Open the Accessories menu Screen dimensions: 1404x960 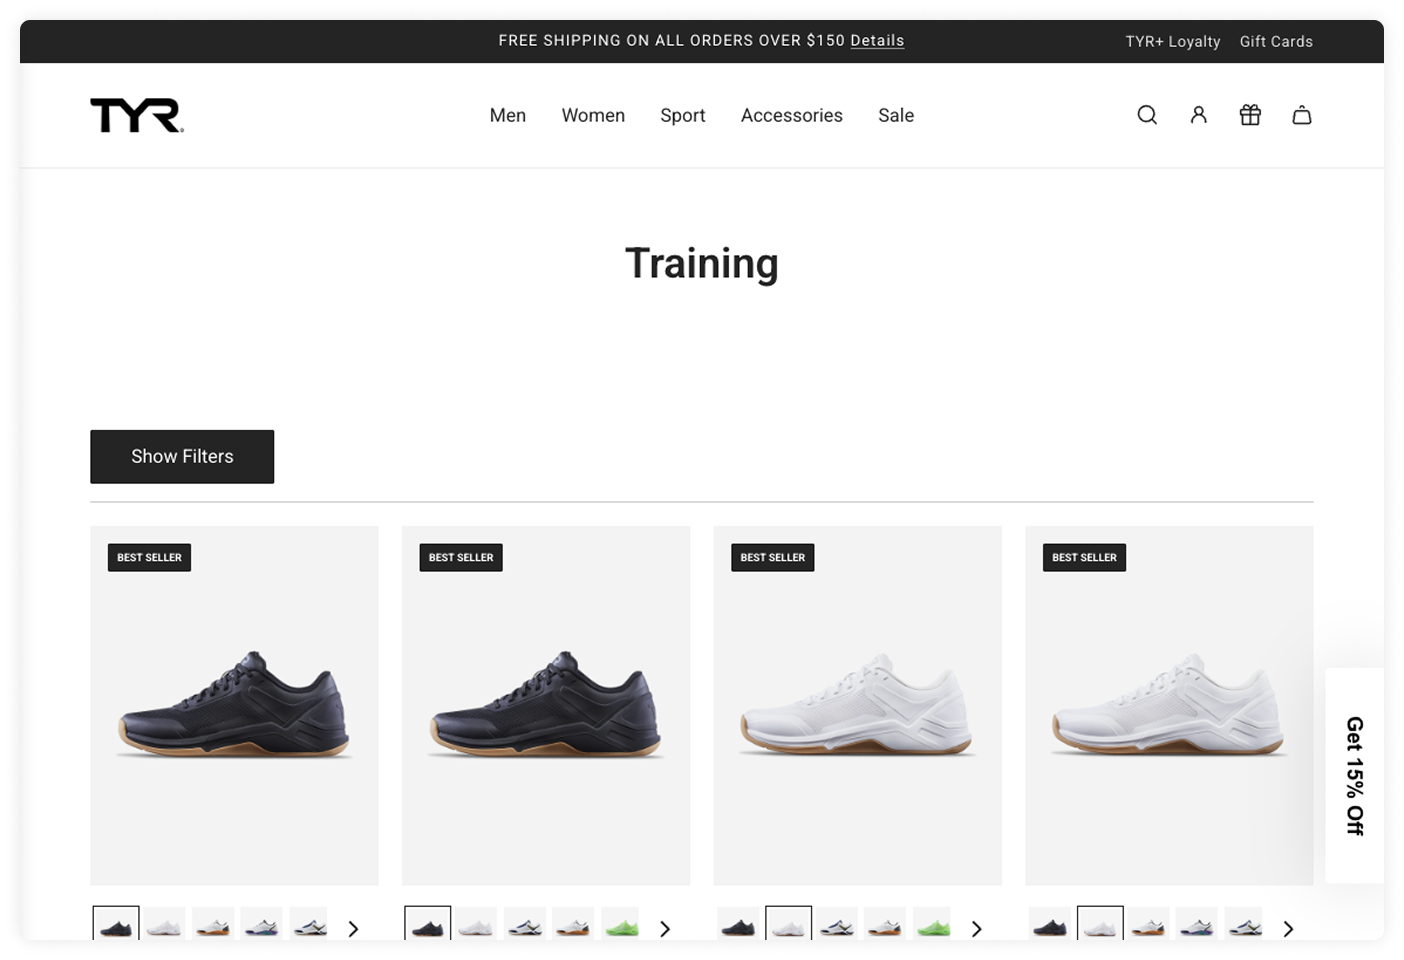pyautogui.click(x=792, y=115)
